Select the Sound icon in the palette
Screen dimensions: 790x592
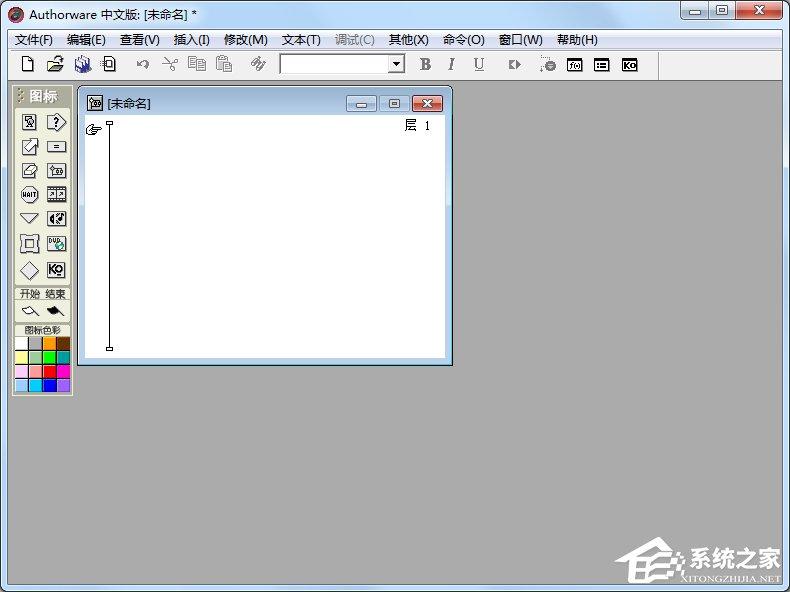56,218
